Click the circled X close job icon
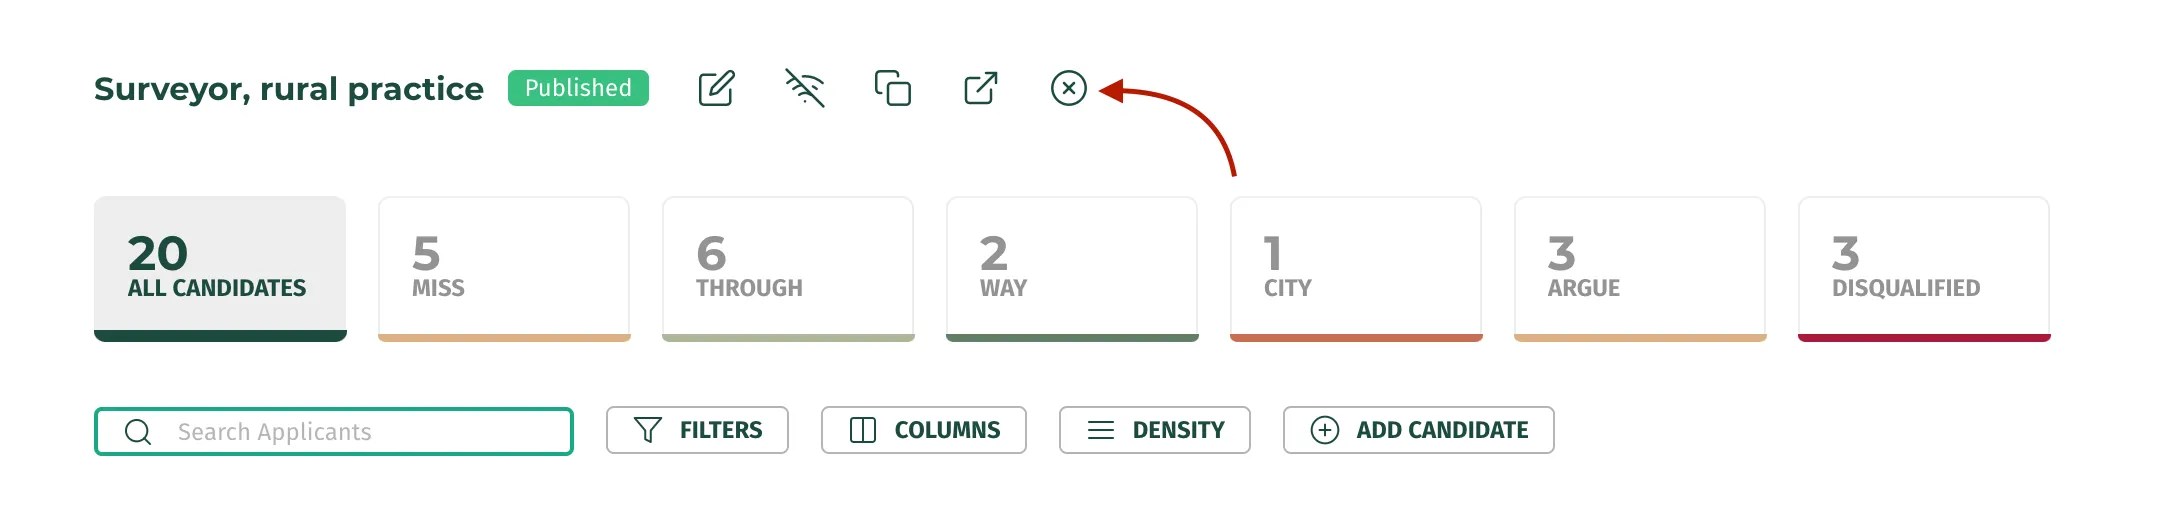Image resolution: width=2178 pixels, height=512 pixels. [1069, 88]
